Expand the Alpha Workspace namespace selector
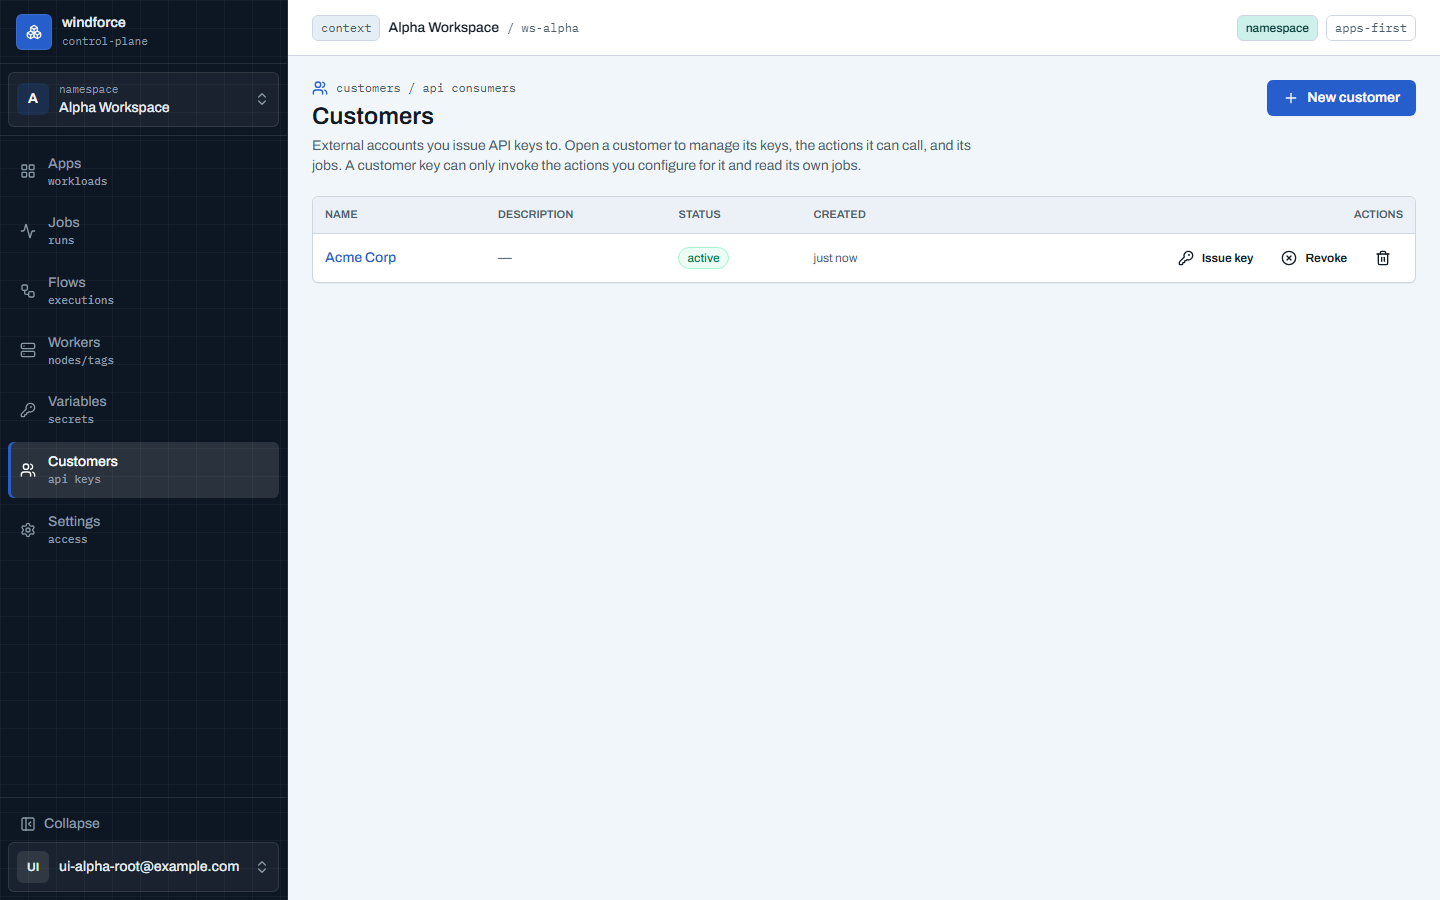Viewport: 1440px width, 900px height. click(x=143, y=99)
